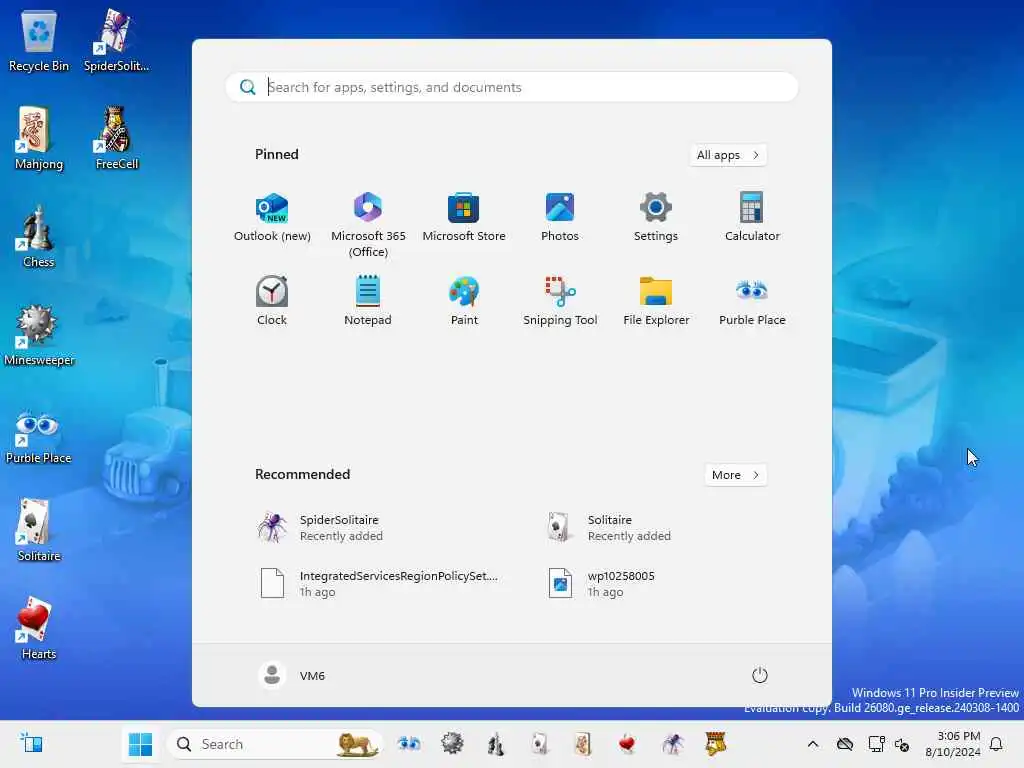Select the Mahjong desktop shortcut

[x=39, y=139]
